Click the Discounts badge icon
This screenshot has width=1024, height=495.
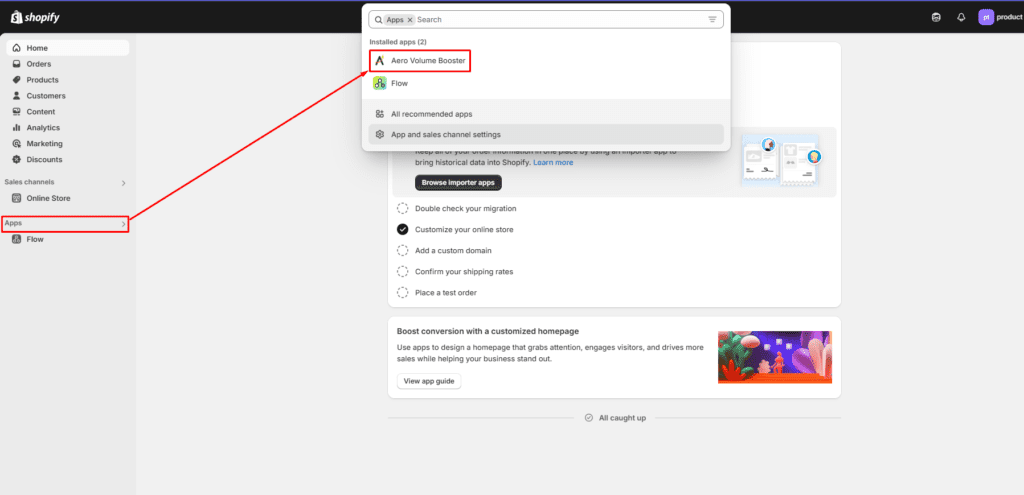pyautogui.click(x=16, y=159)
